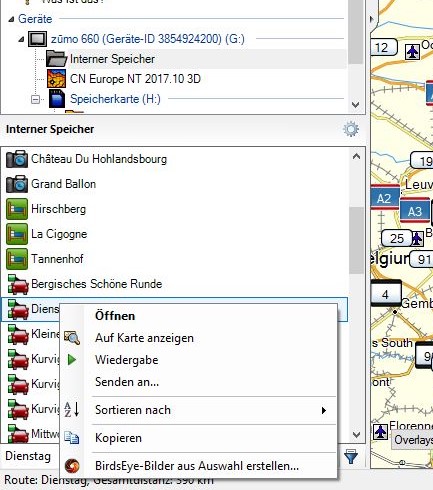Collapse the side panel with the map-edge arrow
The image size is (433, 490).
pos(372,19)
